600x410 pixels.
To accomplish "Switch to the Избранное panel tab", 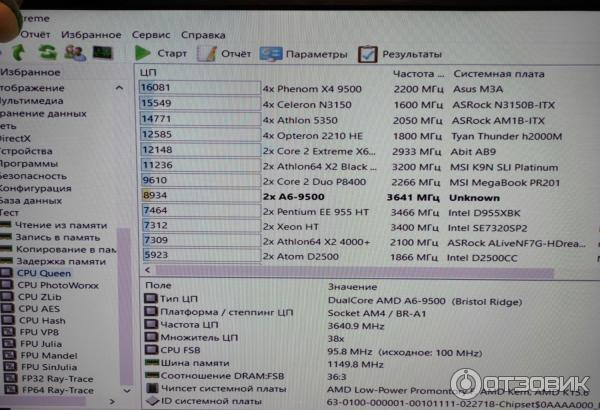I will click(x=30, y=72).
